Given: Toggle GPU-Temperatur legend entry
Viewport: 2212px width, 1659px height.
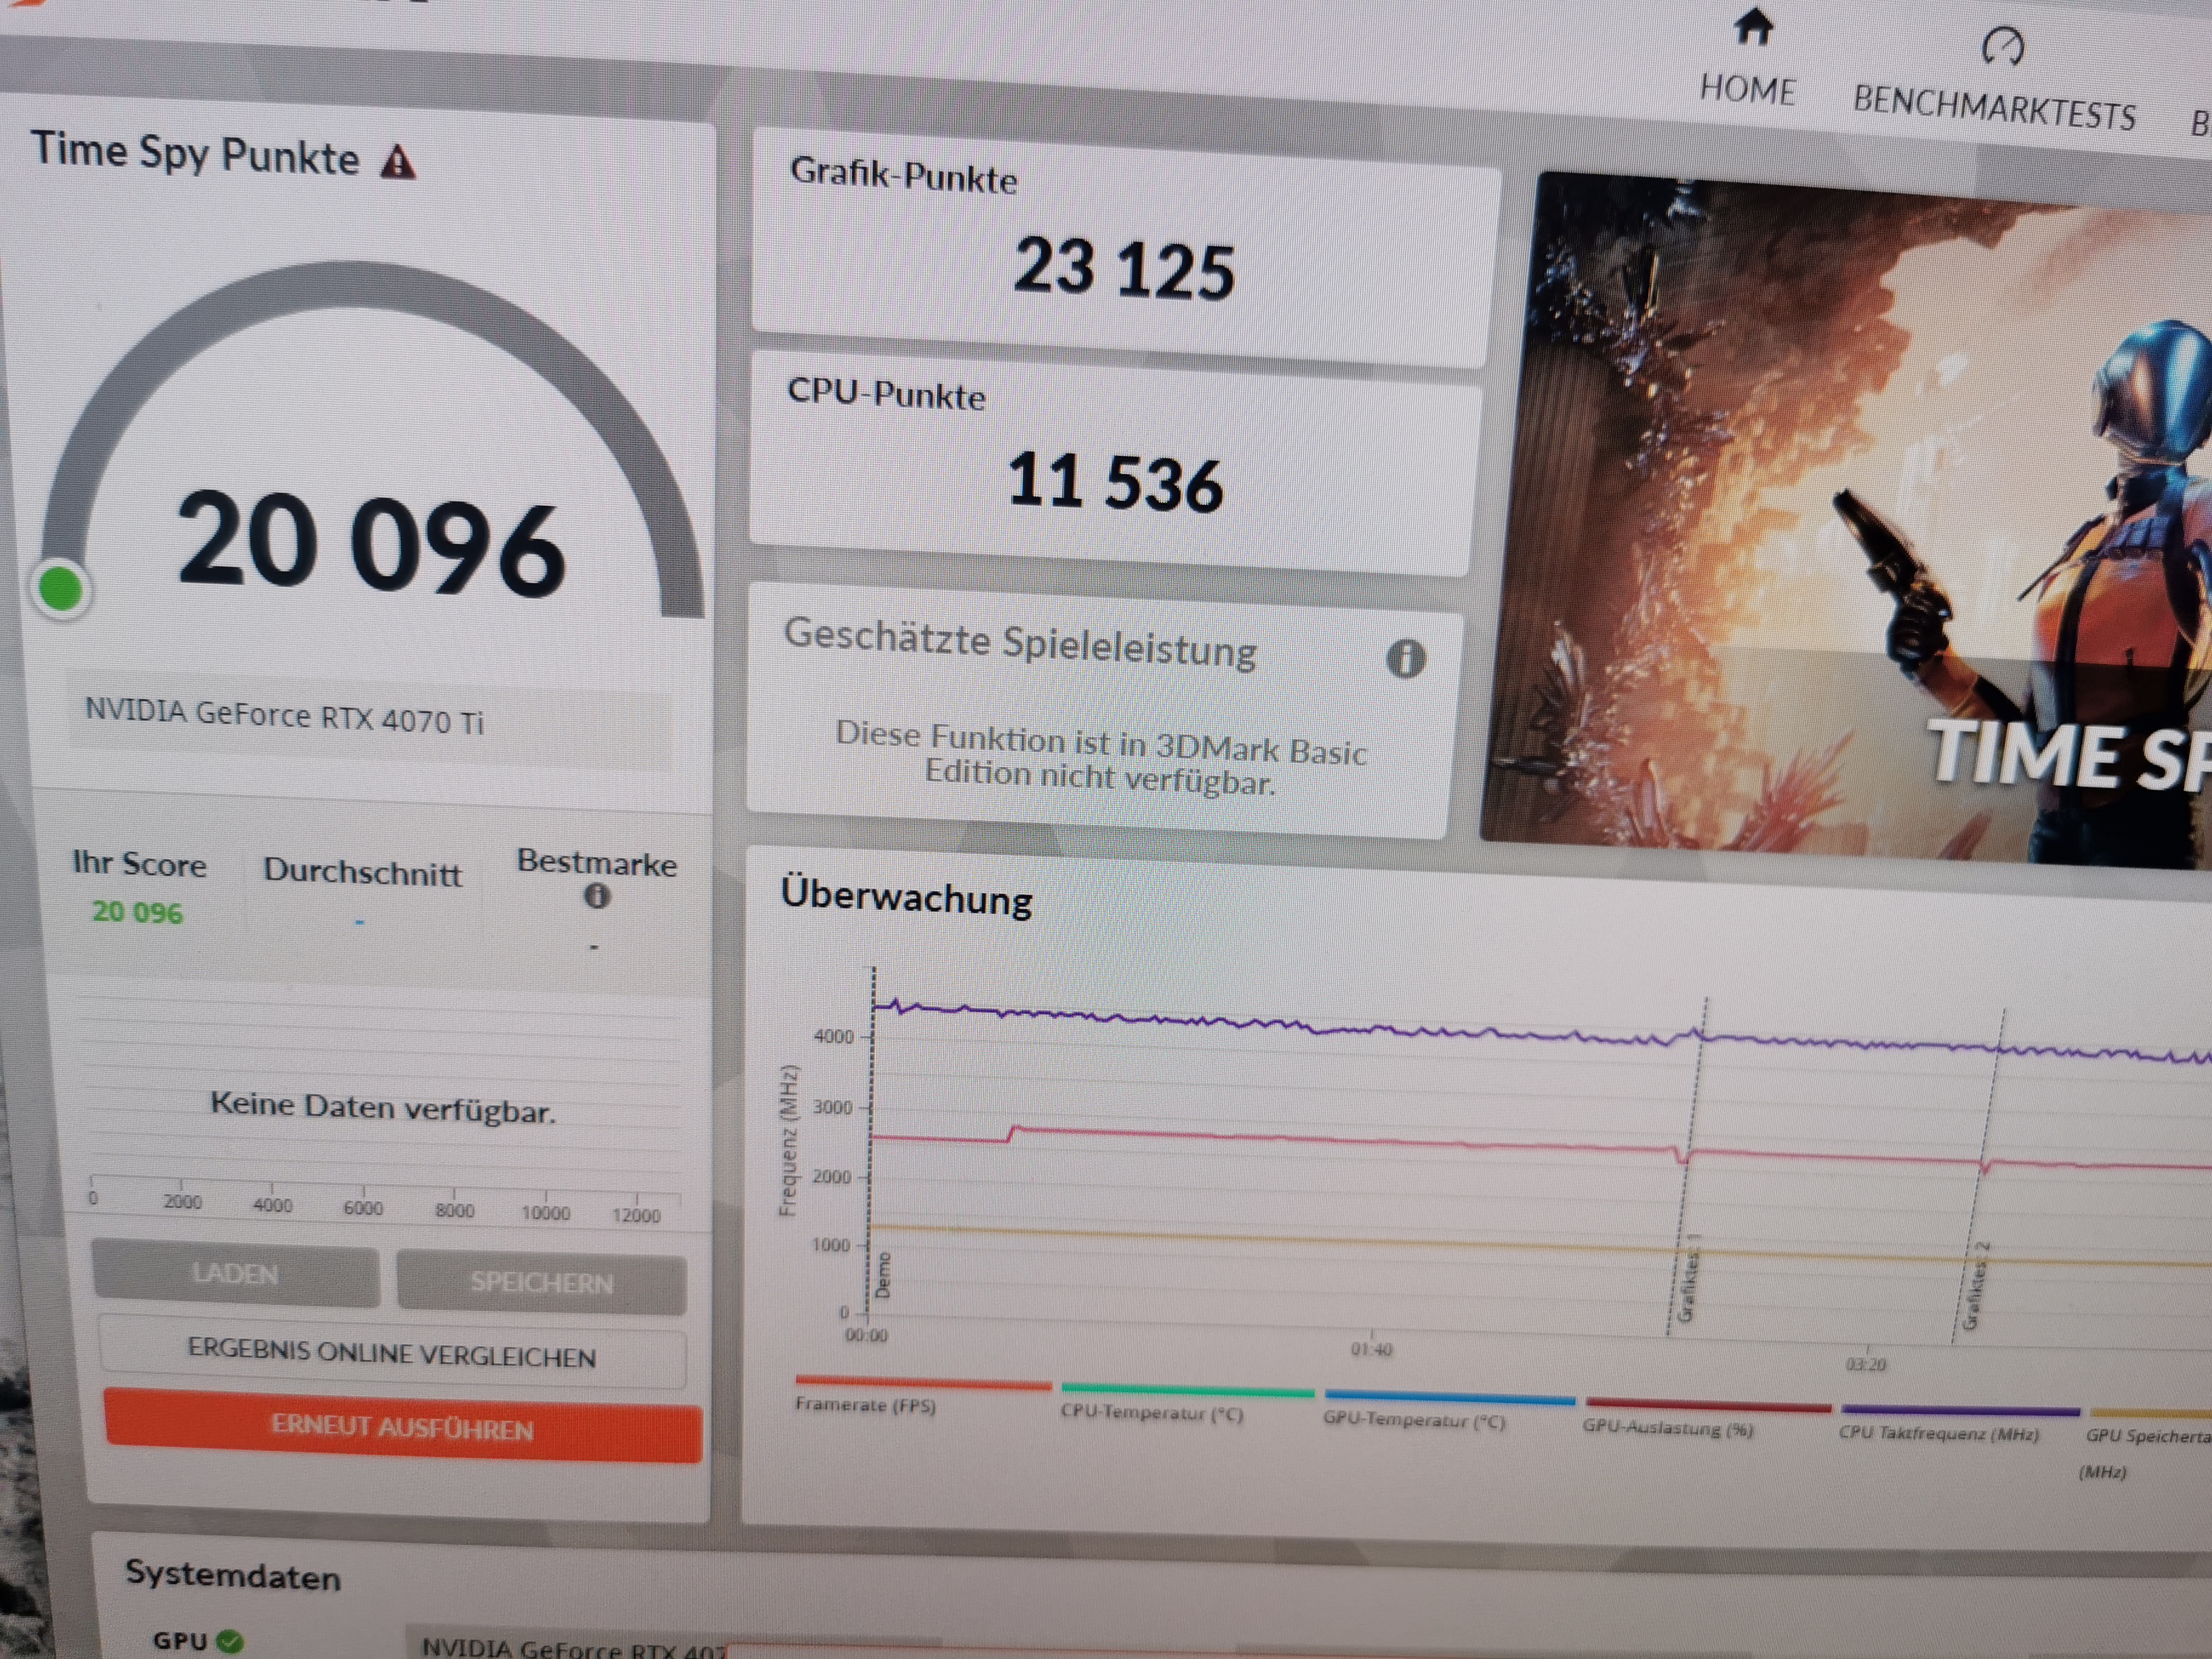Looking at the screenshot, I should coord(1414,1420).
